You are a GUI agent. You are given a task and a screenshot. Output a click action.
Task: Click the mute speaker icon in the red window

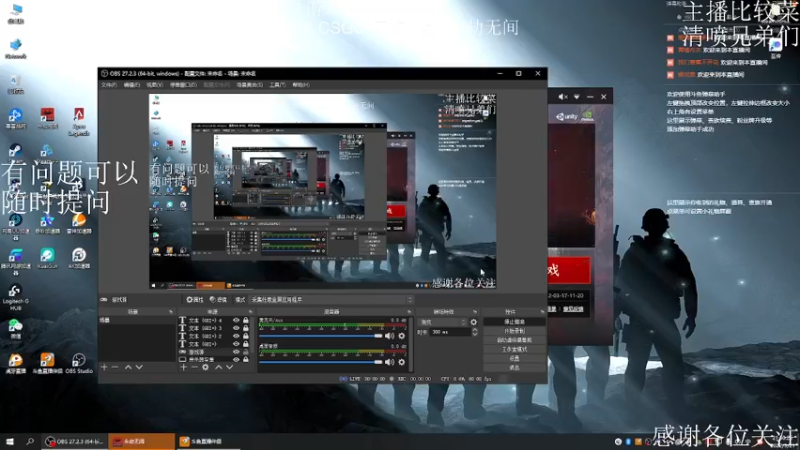tap(563, 96)
